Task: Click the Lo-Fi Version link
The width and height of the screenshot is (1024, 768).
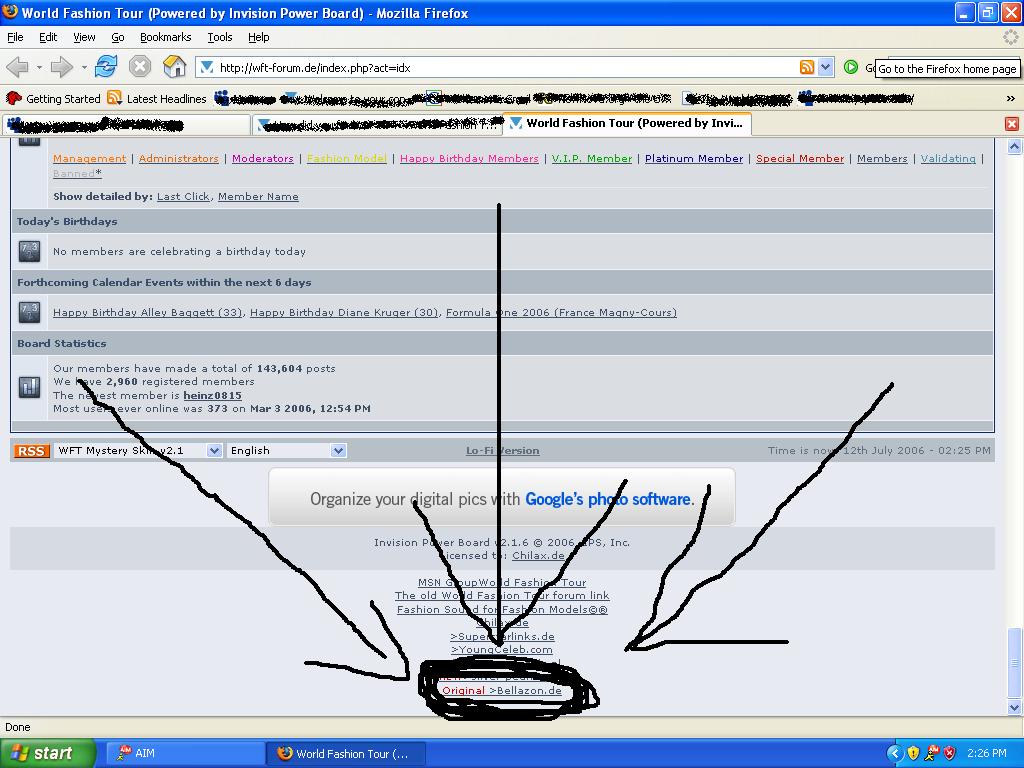Action: pos(502,451)
